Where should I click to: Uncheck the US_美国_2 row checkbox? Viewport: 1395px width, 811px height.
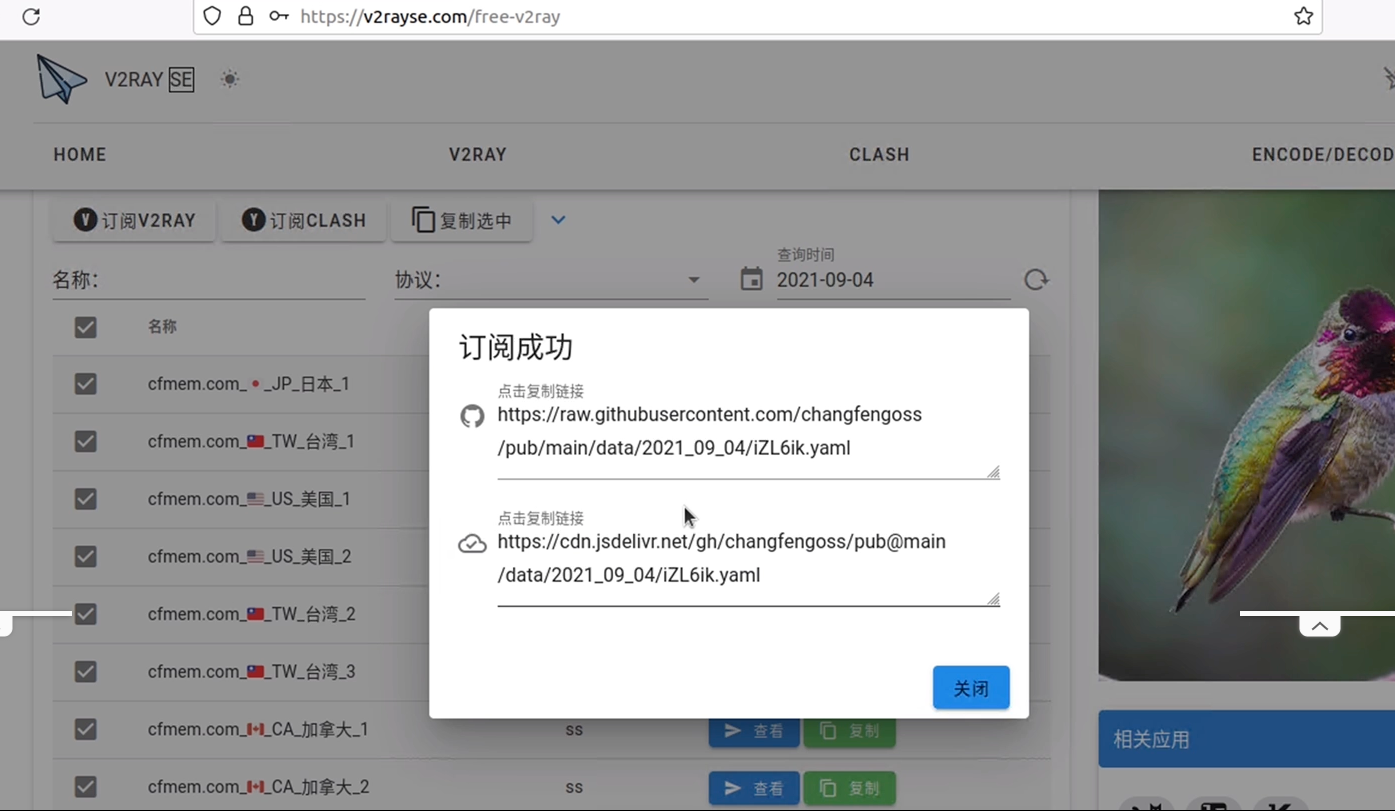pyautogui.click(x=86, y=556)
